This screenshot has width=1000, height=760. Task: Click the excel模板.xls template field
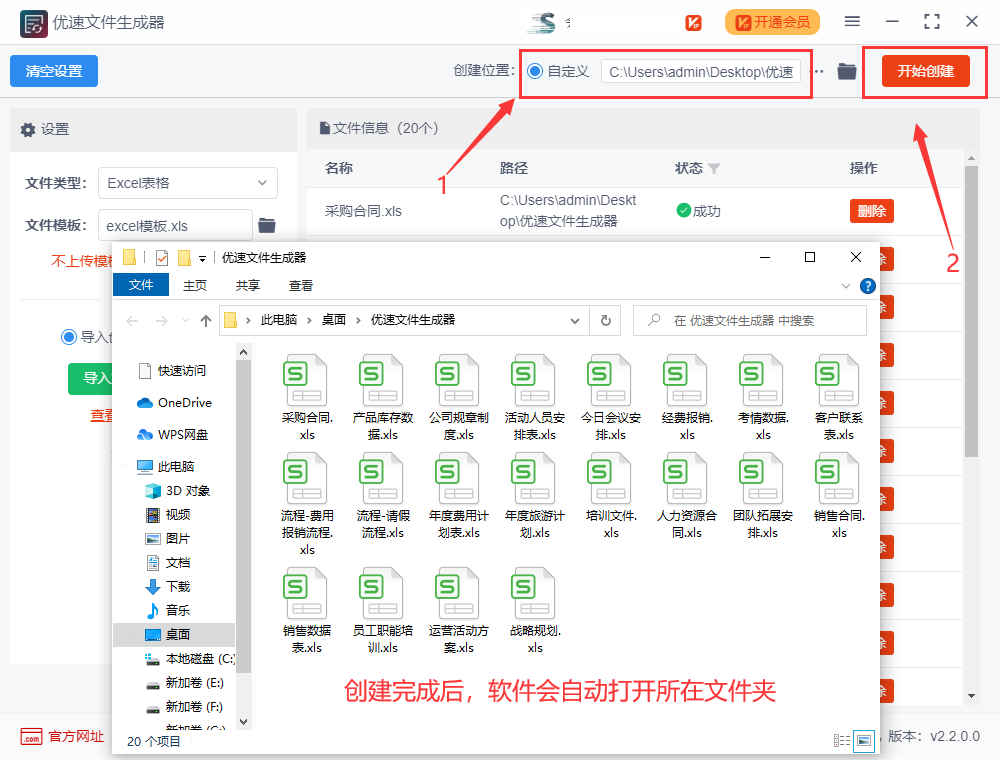pos(175,226)
